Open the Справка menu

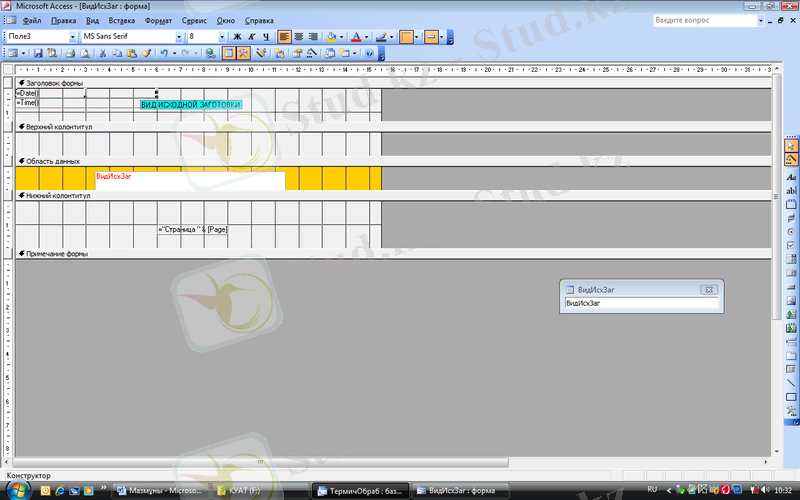coord(259,21)
